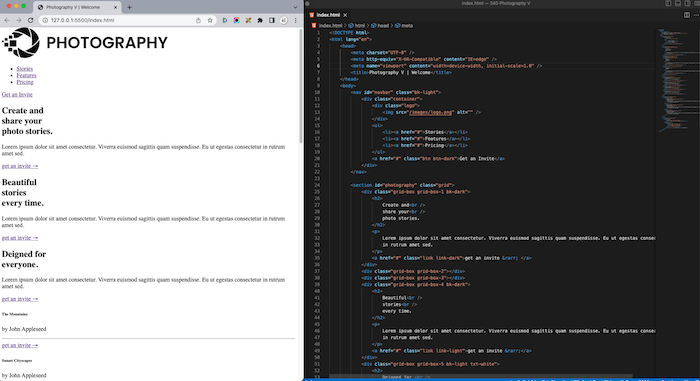Click the Get an Invite link
Image resolution: width=700 pixels, height=381 pixels.
click(17, 95)
